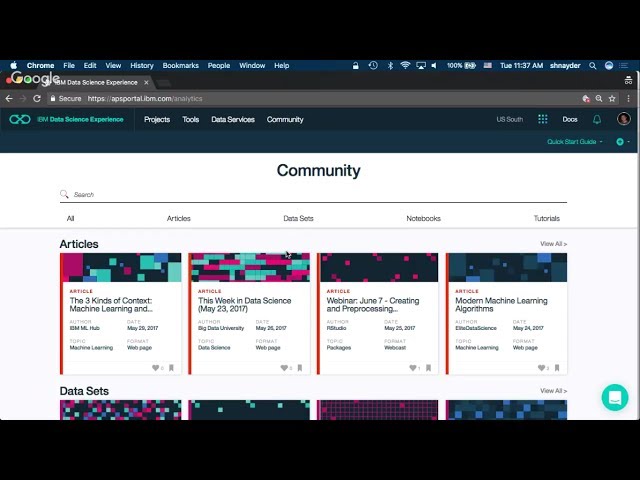Open the notifications bell icon
Image resolution: width=640 pixels, height=480 pixels.
(597, 119)
